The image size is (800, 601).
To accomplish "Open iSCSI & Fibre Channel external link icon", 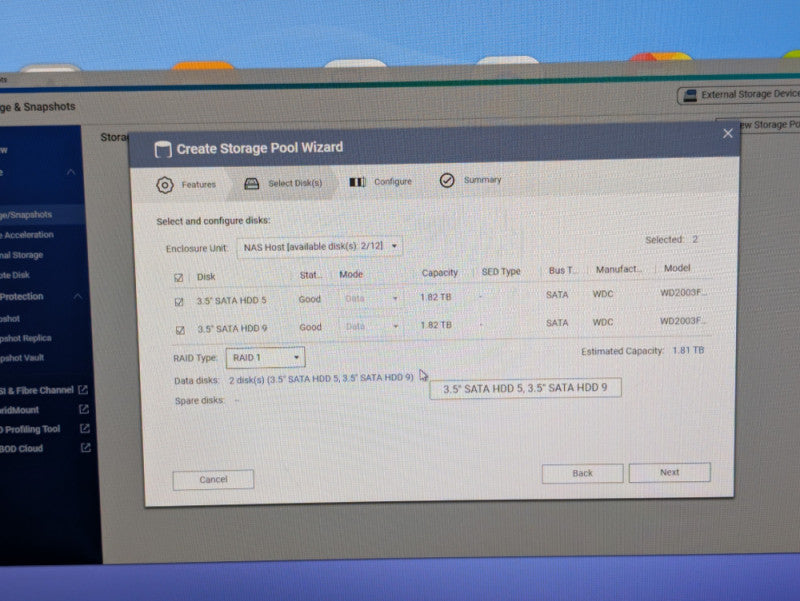I will pos(83,390).
